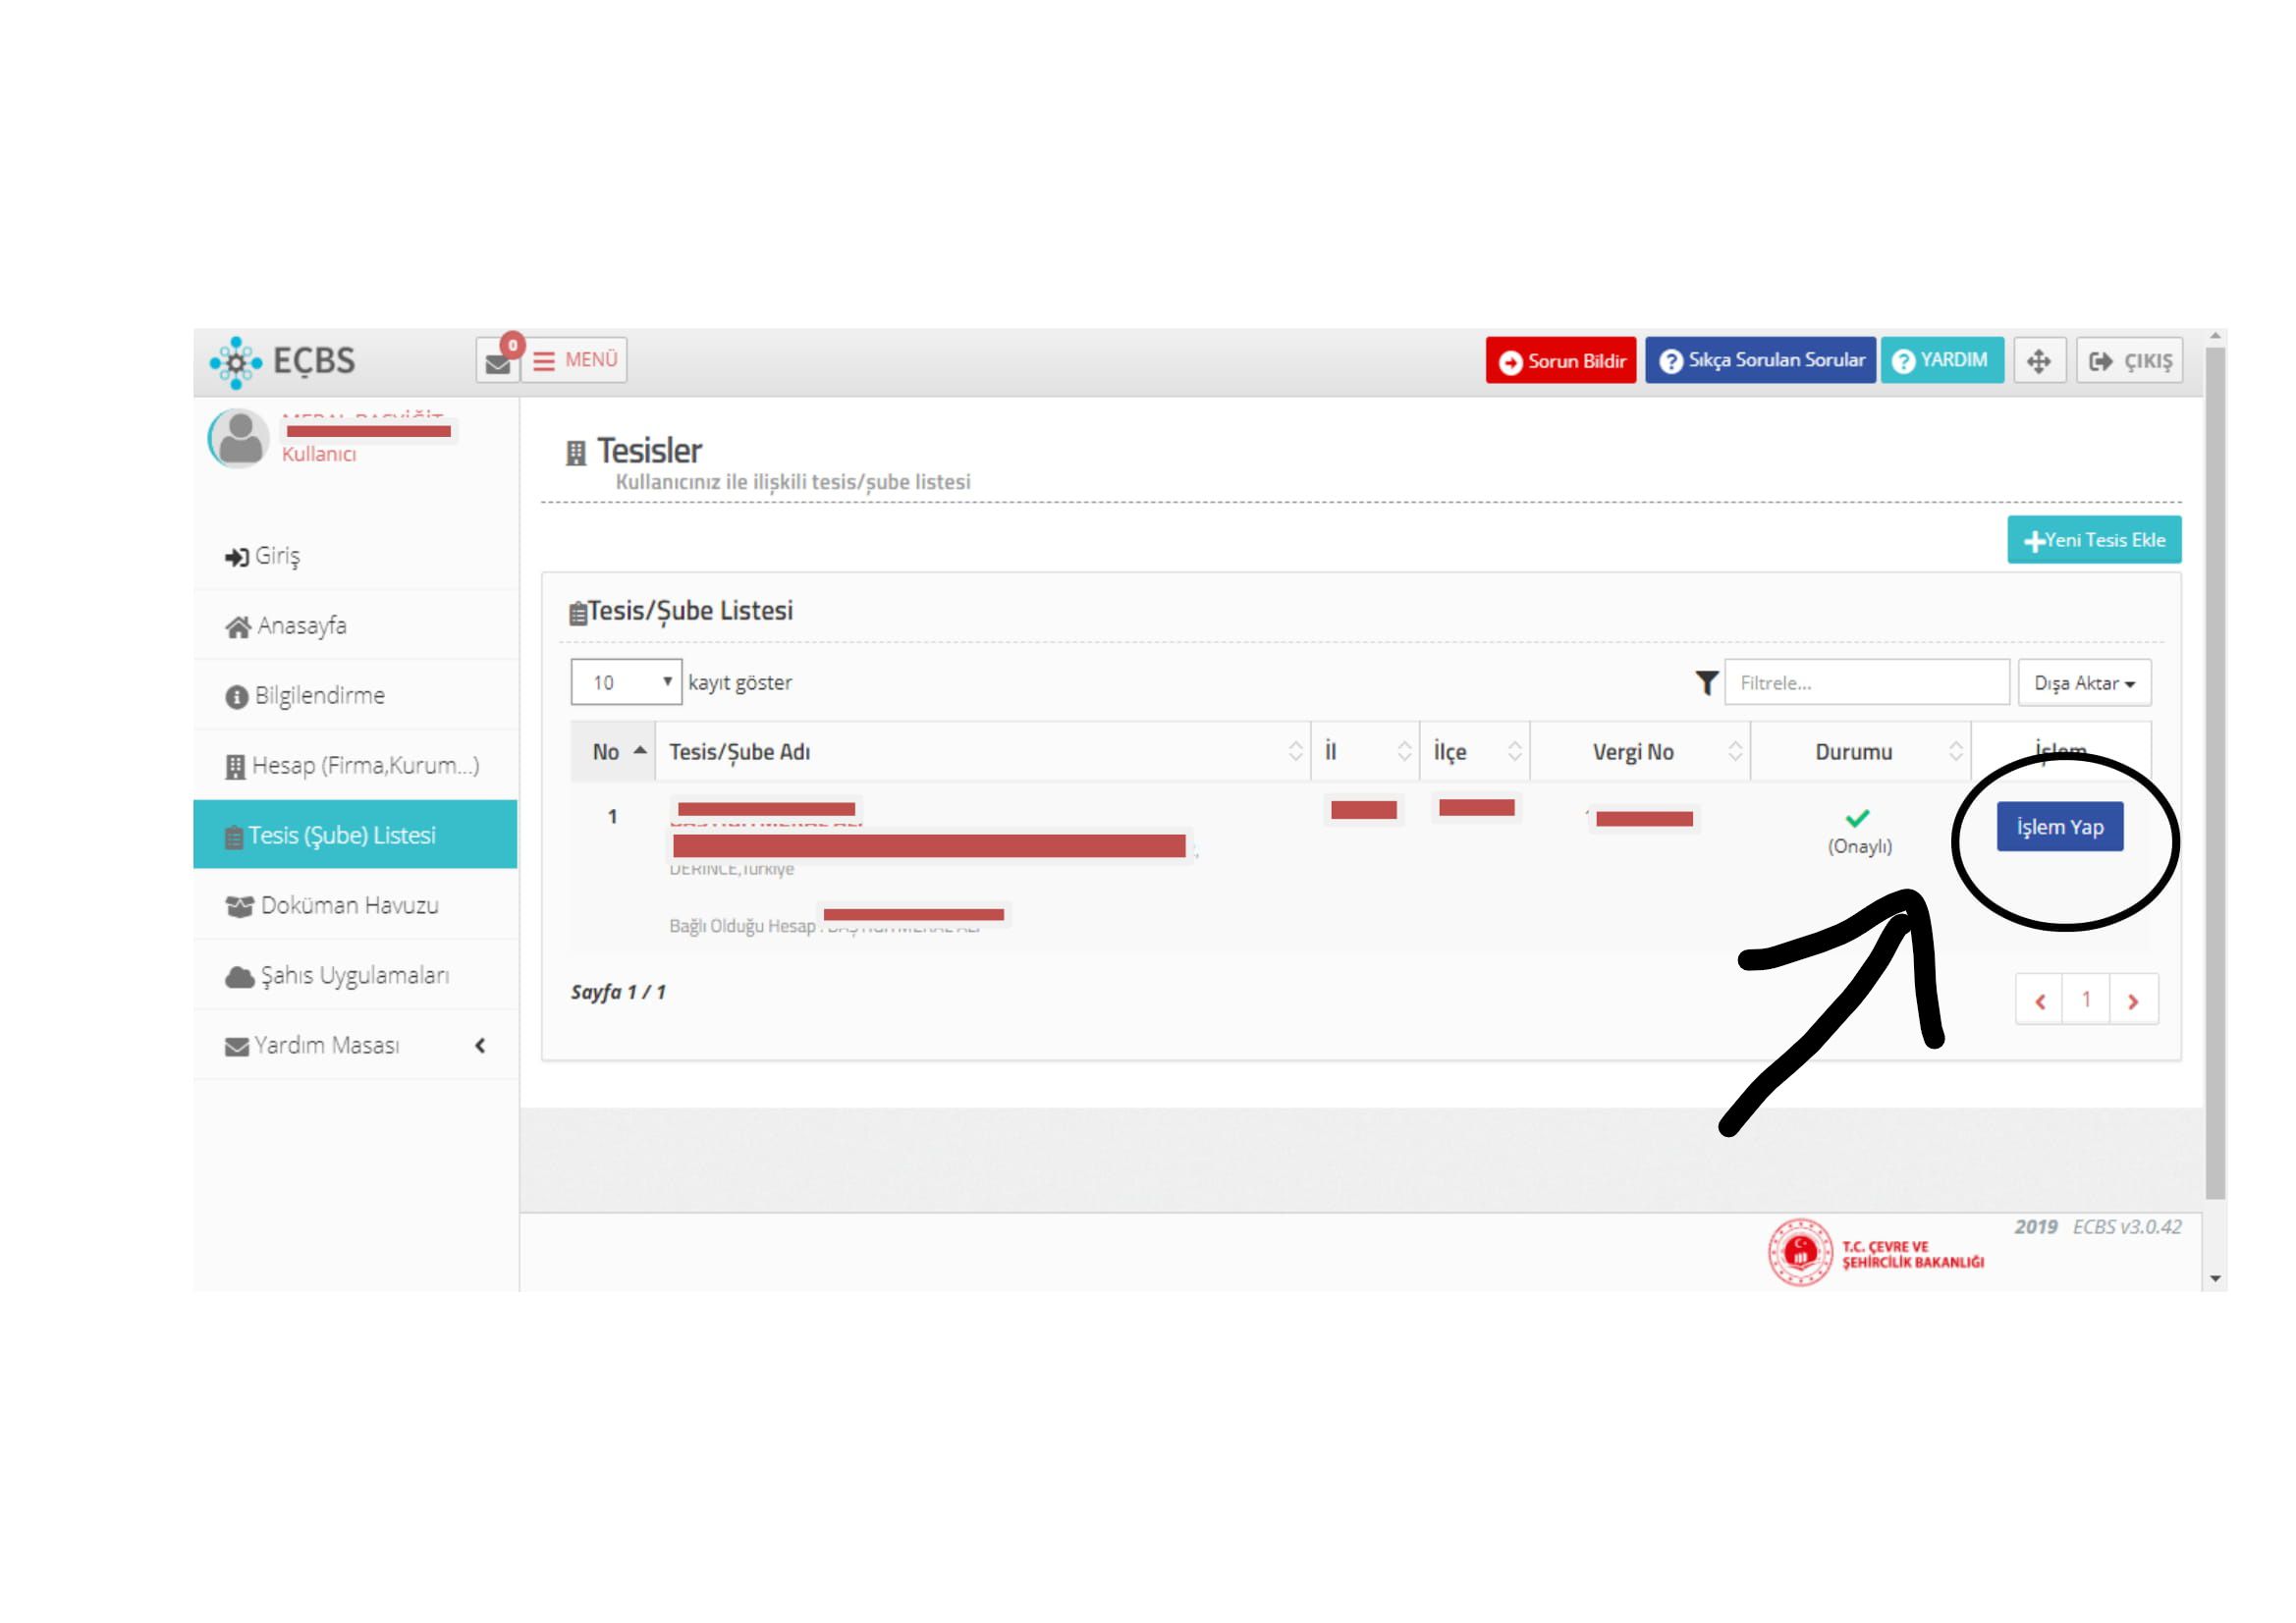
Task: Open the records-per-page dropdown
Action: click(626, 682)
